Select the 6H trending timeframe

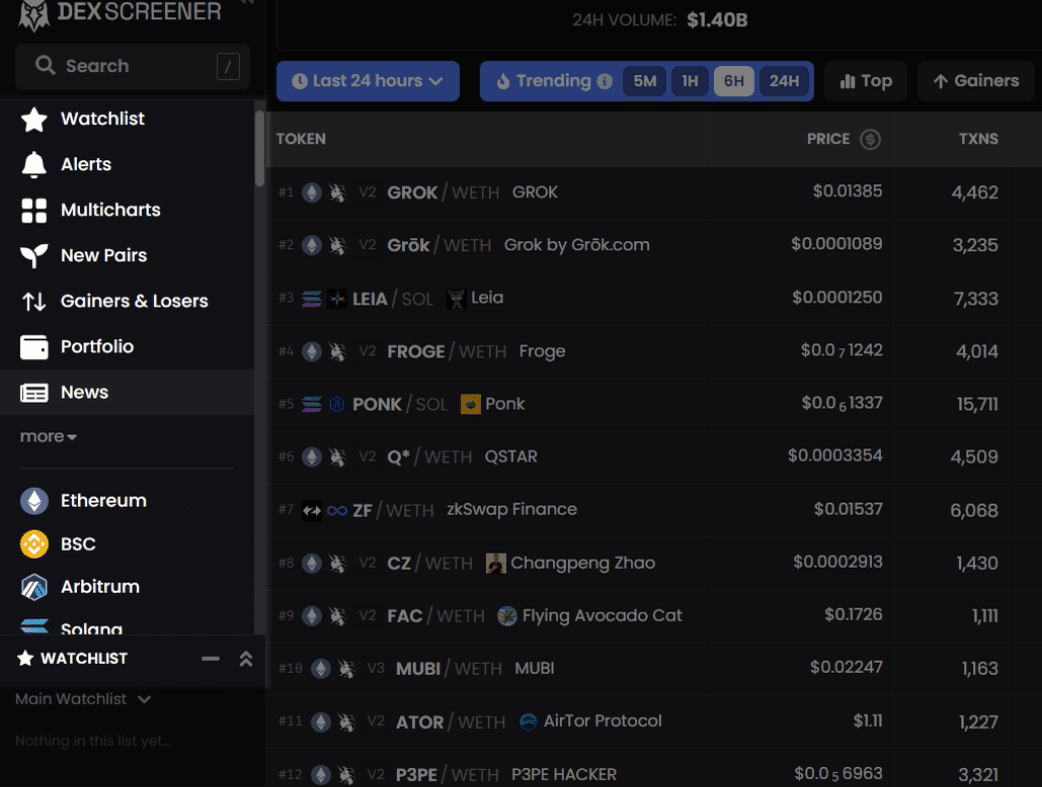(734, 81)
